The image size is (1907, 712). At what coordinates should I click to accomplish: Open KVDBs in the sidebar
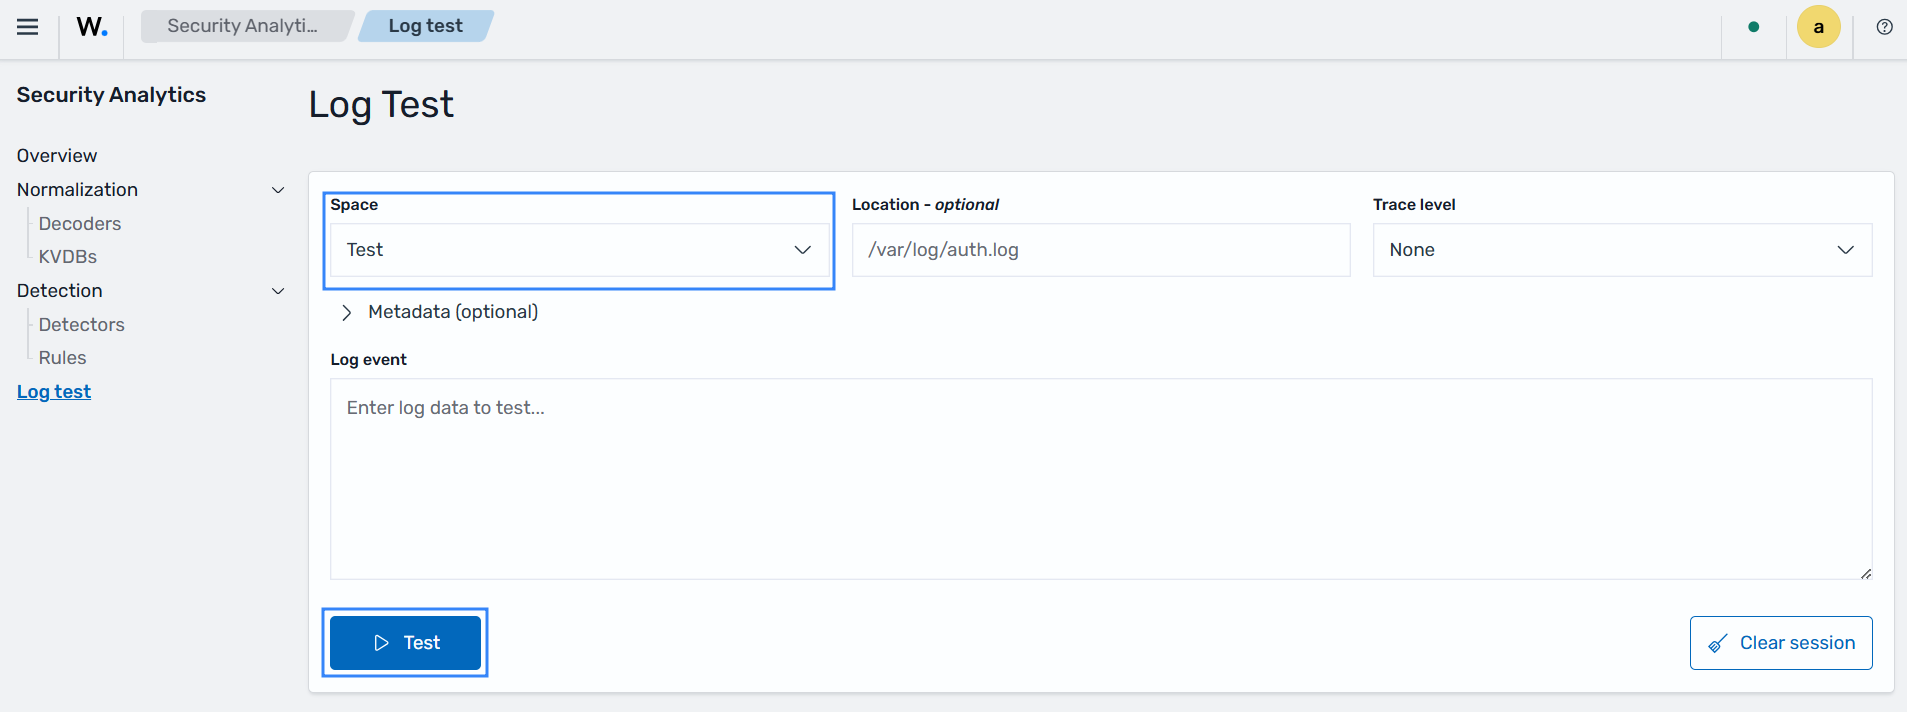coord(68,257)
